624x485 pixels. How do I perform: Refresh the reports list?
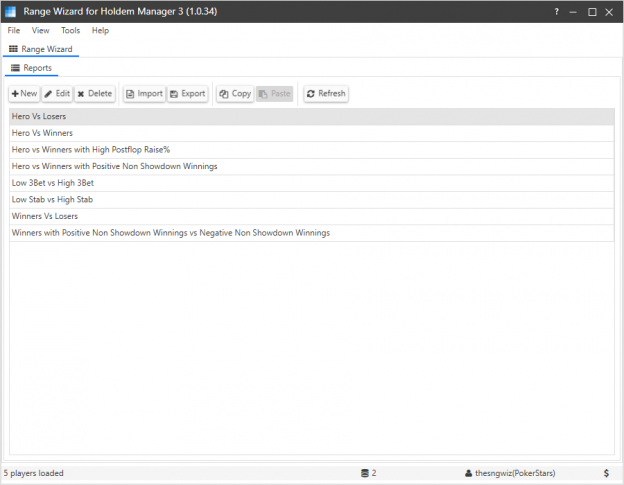point(326,93)
